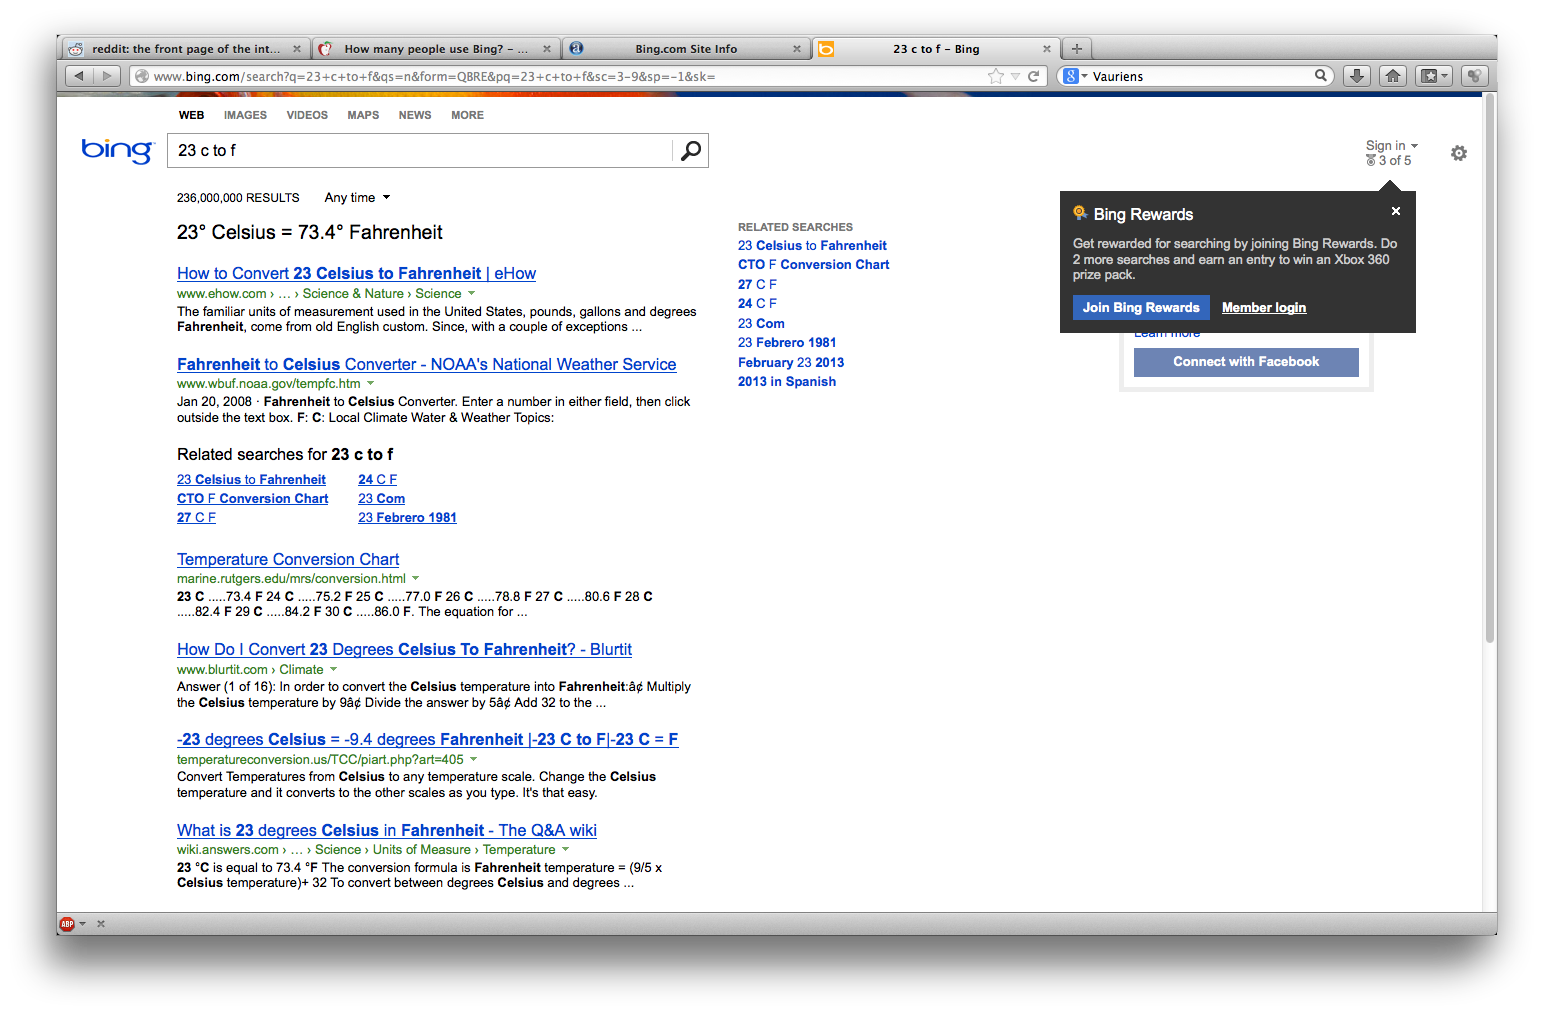This screenshot has height=1014, width=1554.
Task: Click the site identity globe icon in URL bar
Action: (142, 76)
